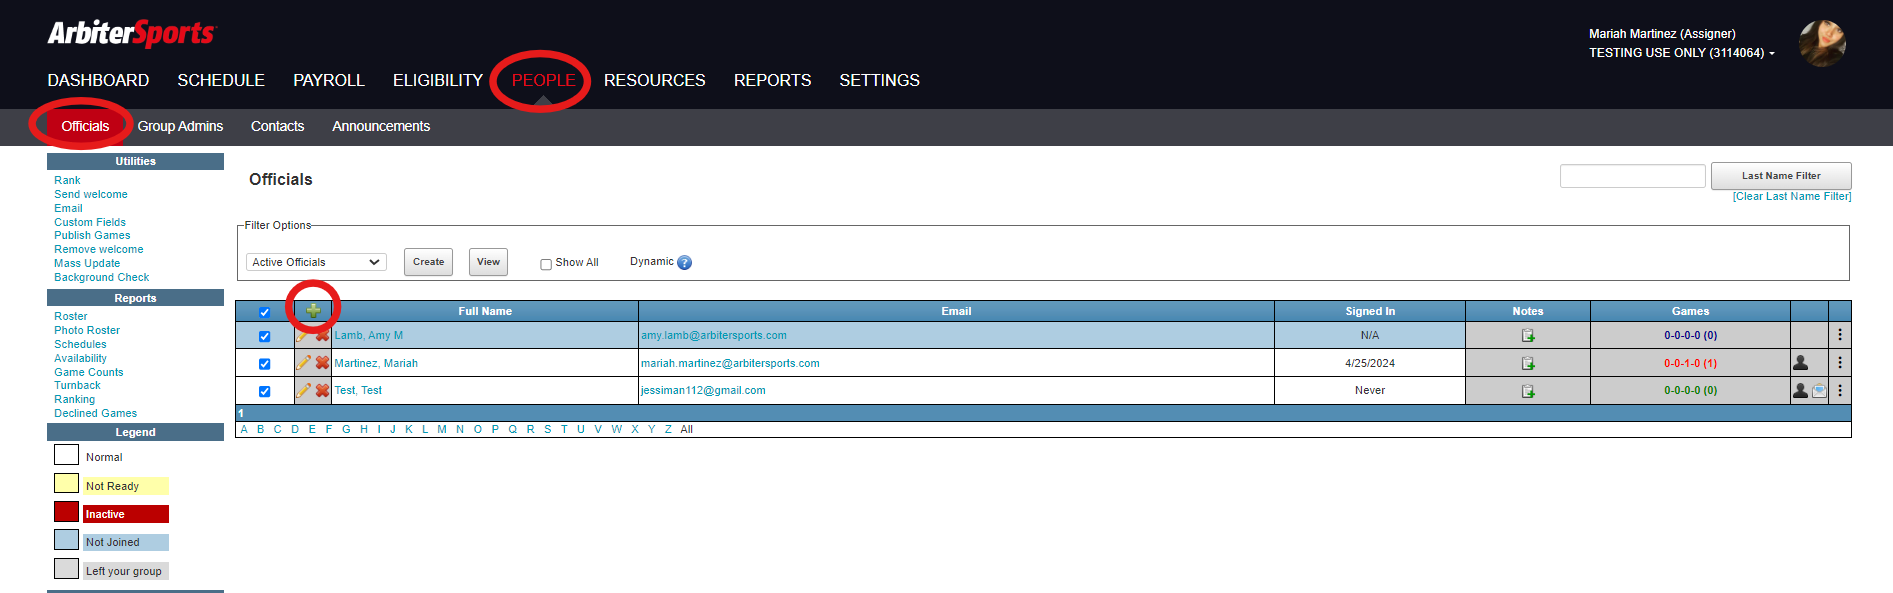Click the Normal legend color swatch

66,455
